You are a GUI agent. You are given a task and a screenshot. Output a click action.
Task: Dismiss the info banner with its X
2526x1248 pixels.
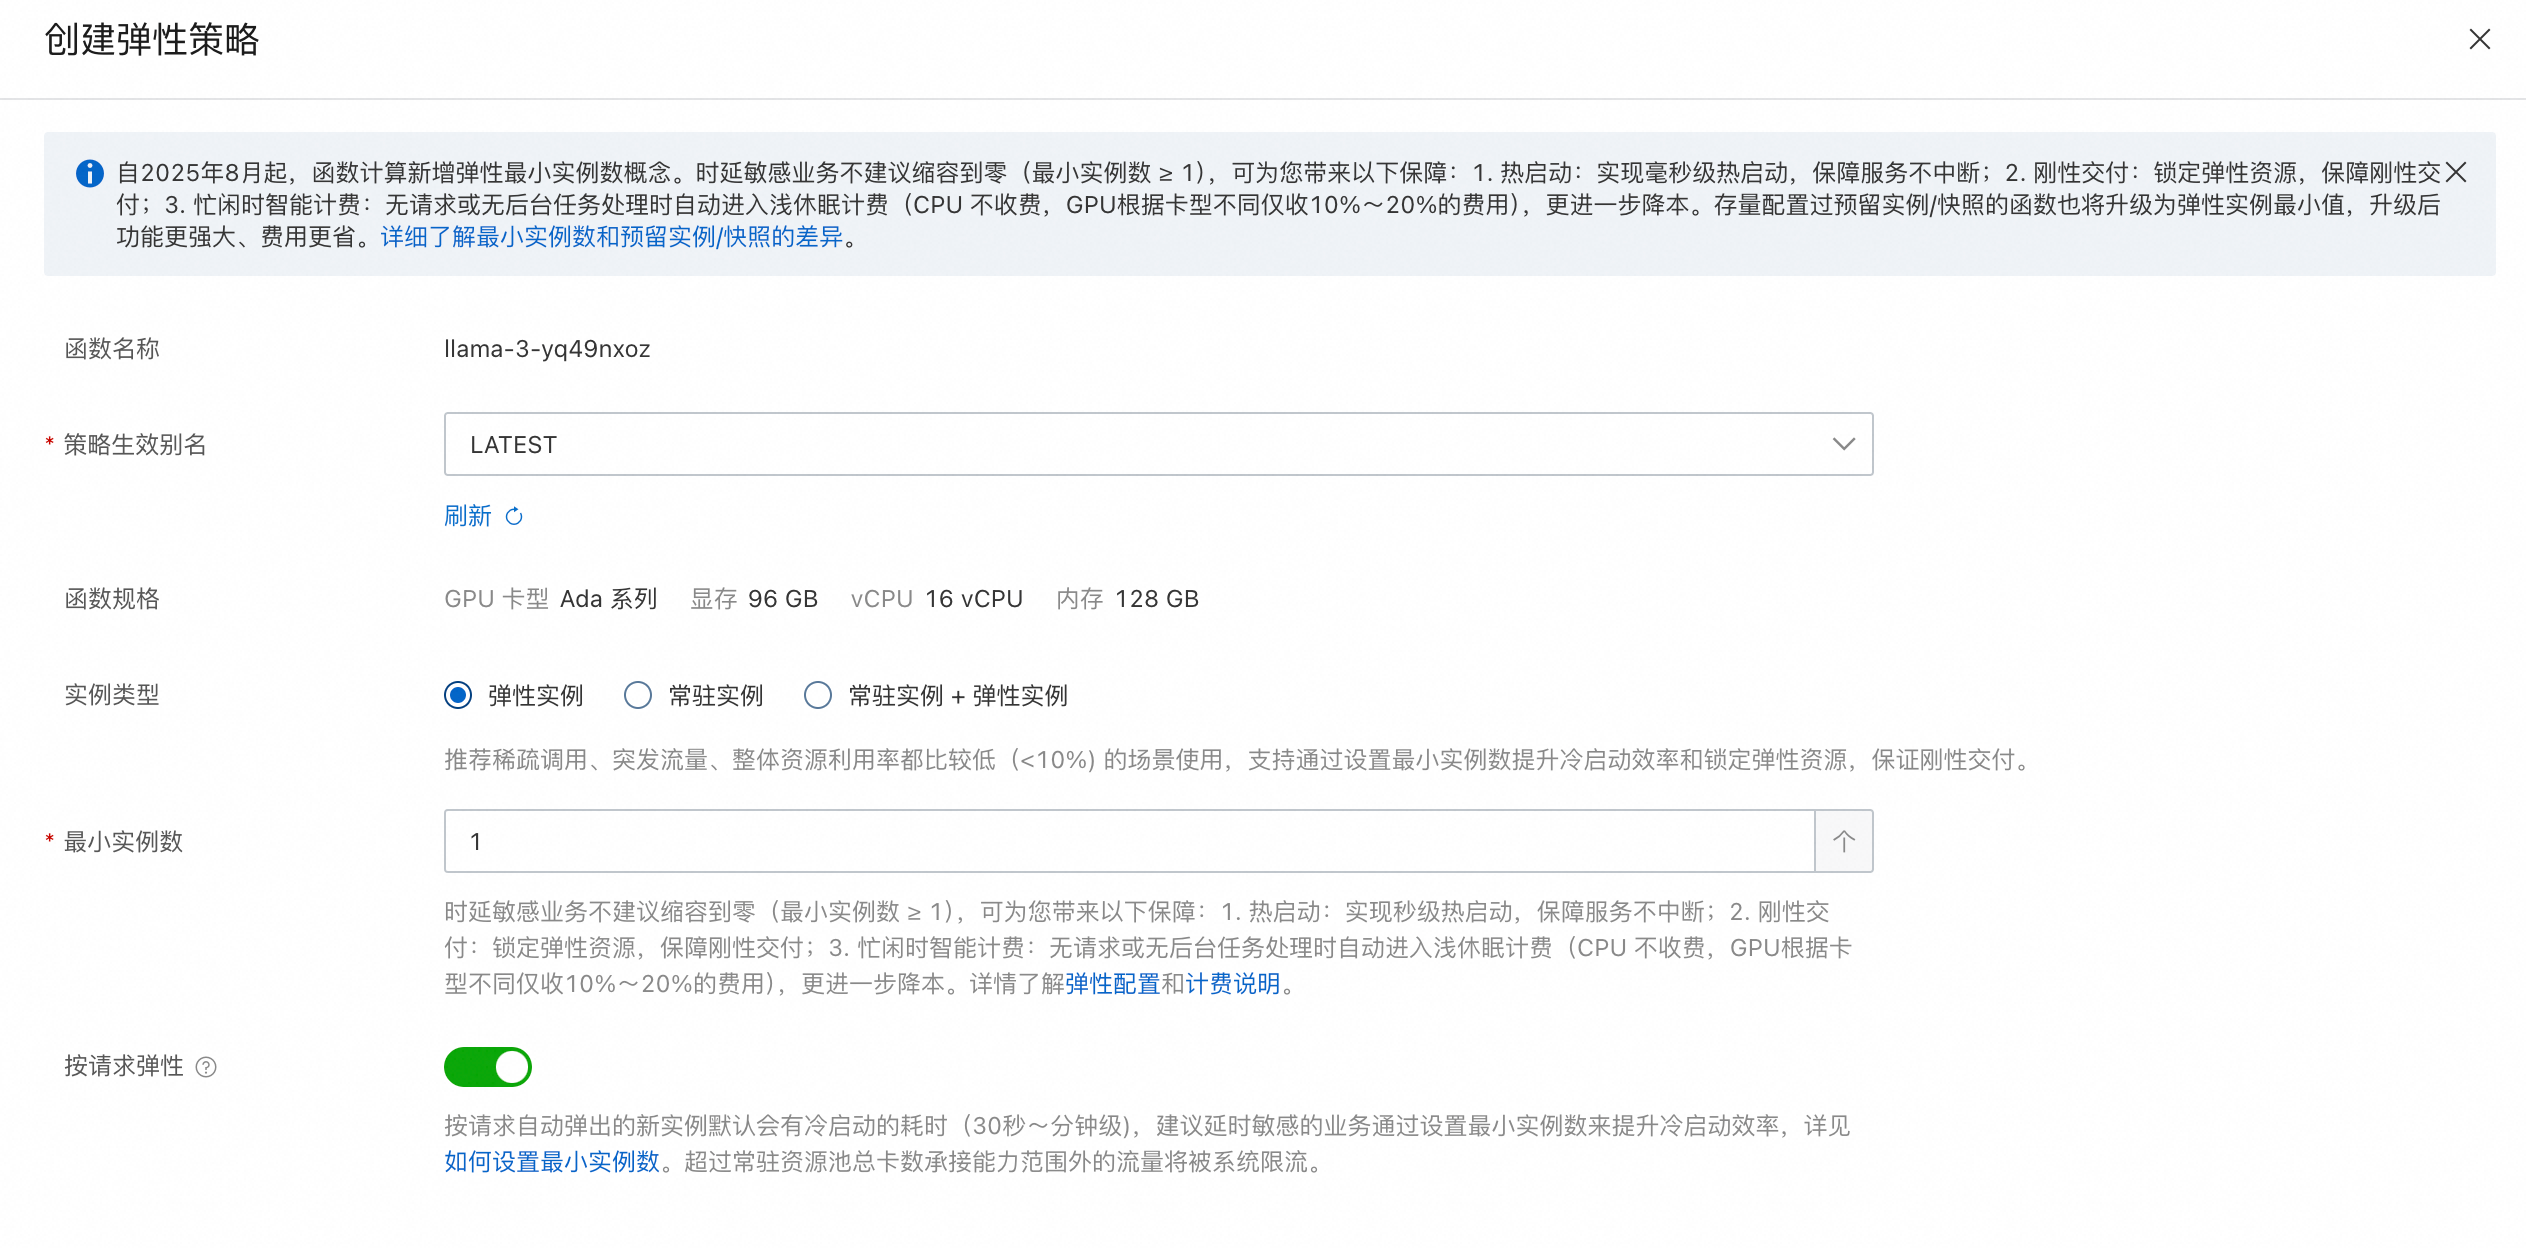pyautogui.click(x=2456, y=173)
